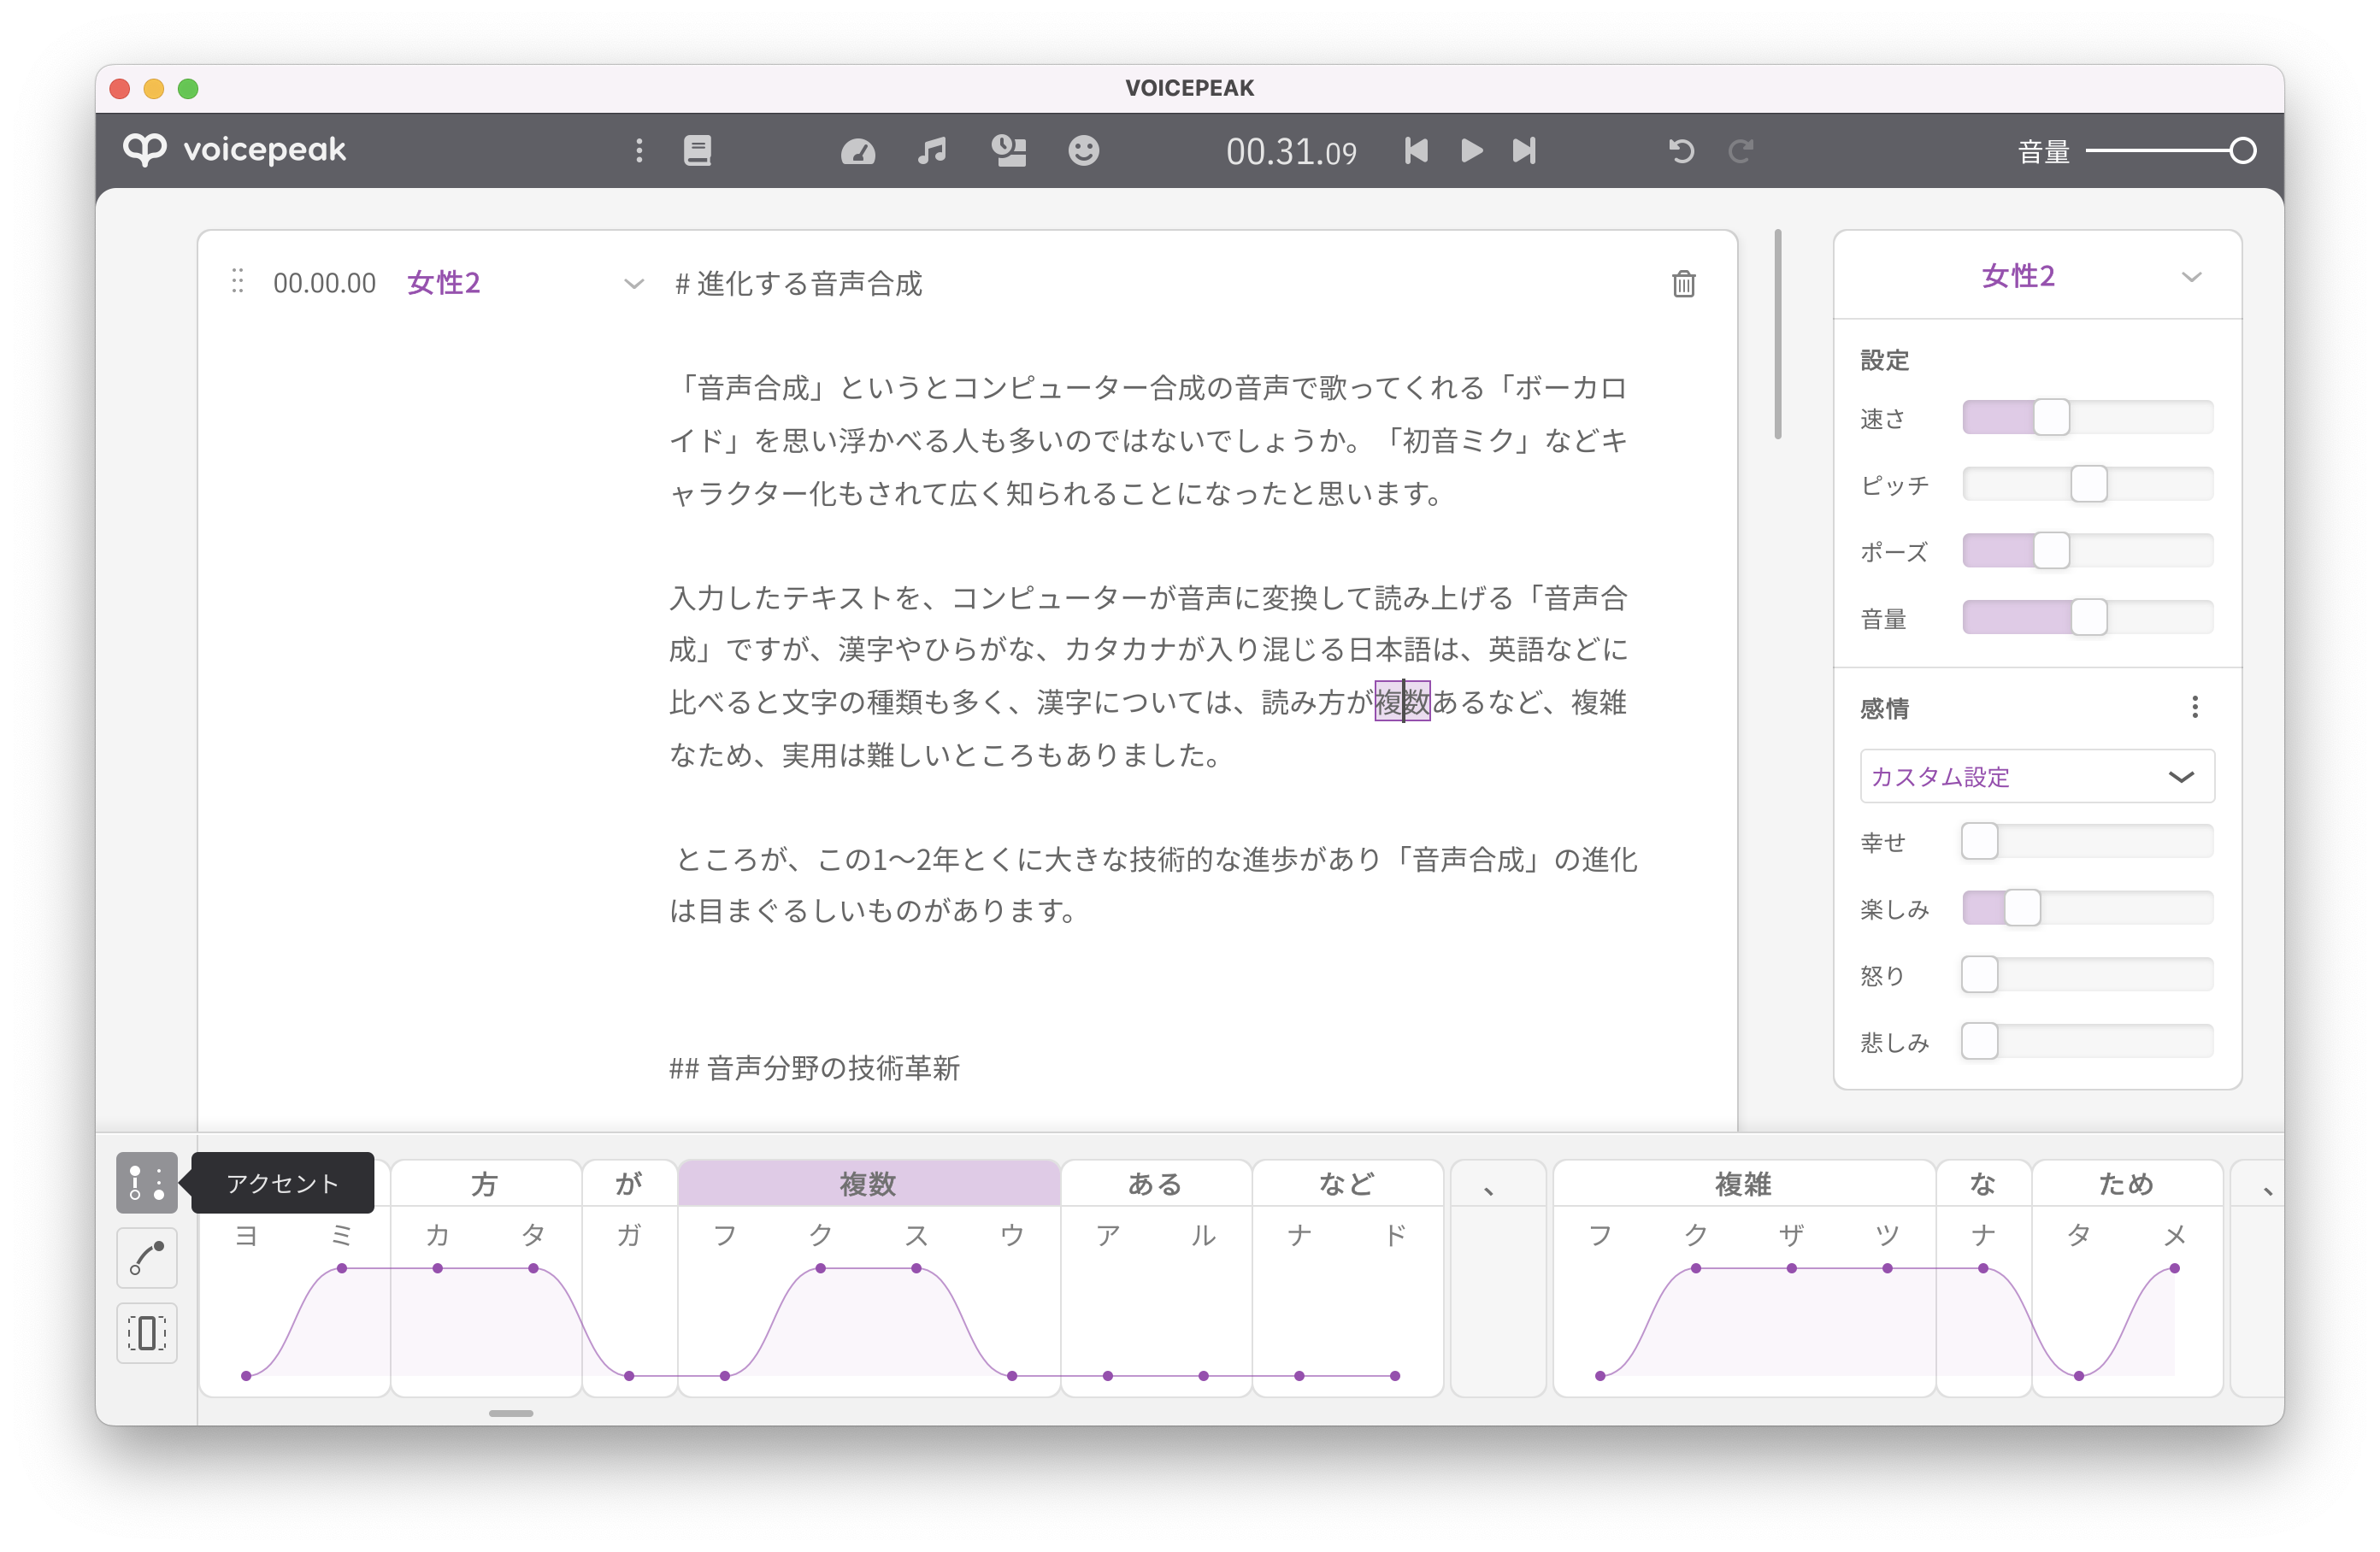Select the 複雑 word segment in the accent editor
The height and width of the screenshot is (1552, 2380).
1742,1184
